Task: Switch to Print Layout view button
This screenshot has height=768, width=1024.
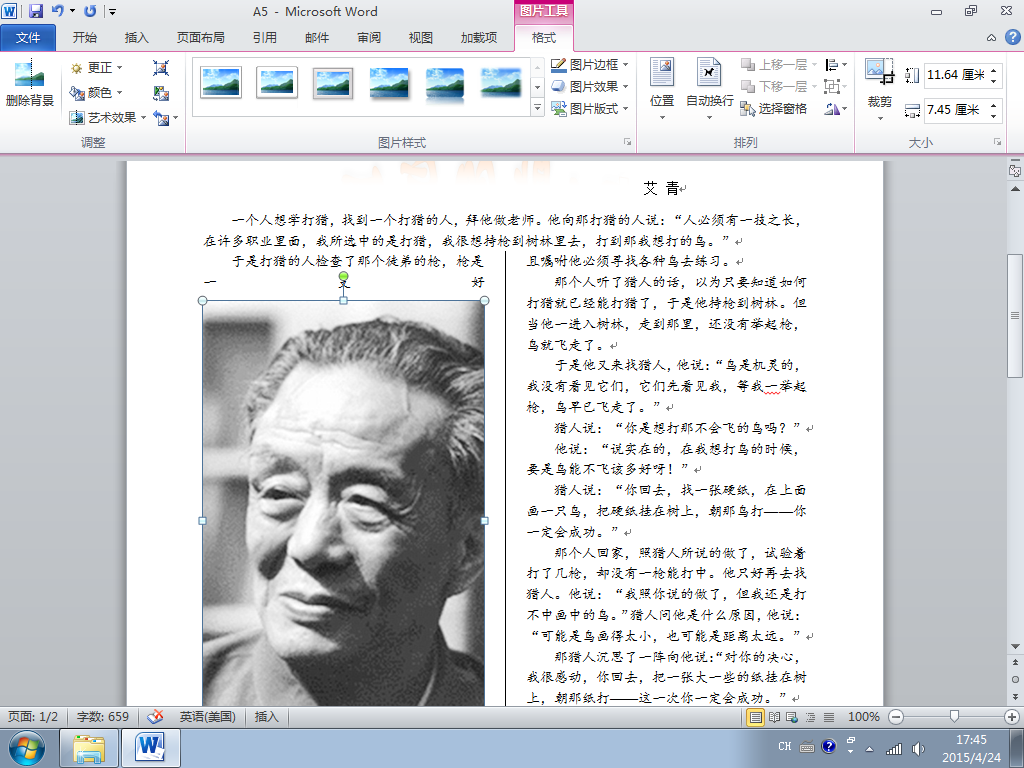Action: (x=756, y=717)
